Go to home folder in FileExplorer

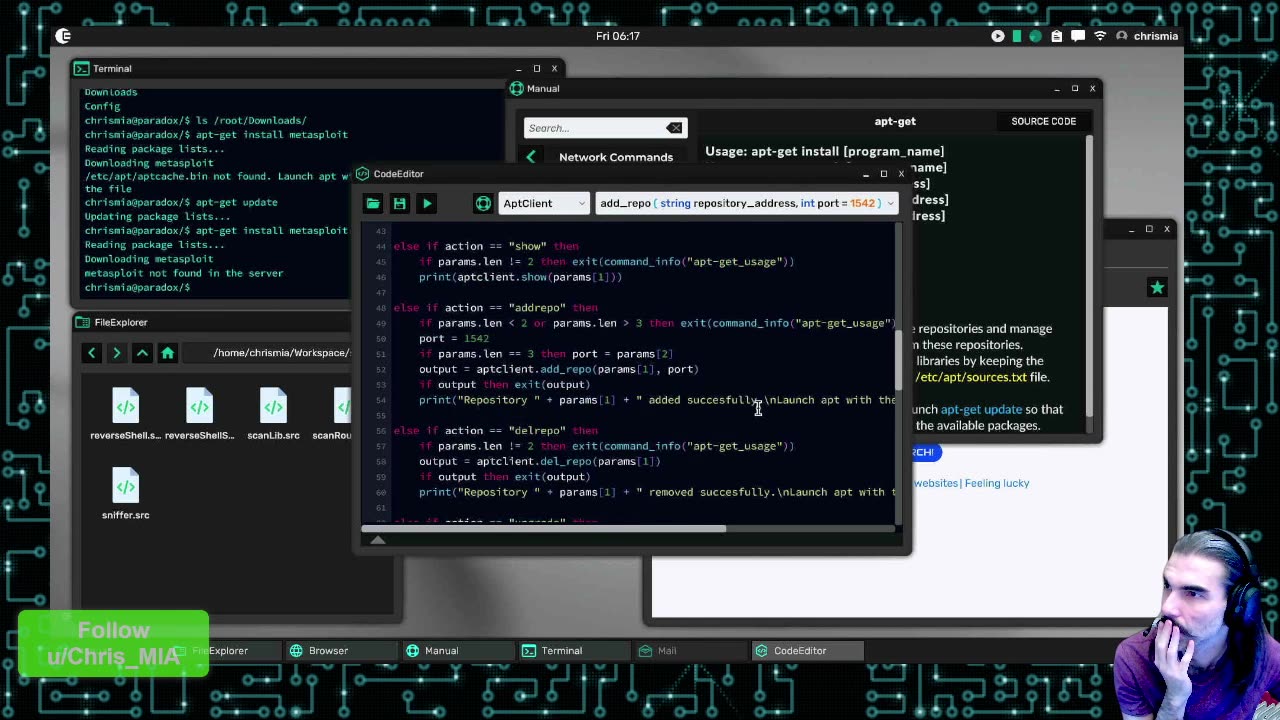click(x=167, y=352)
